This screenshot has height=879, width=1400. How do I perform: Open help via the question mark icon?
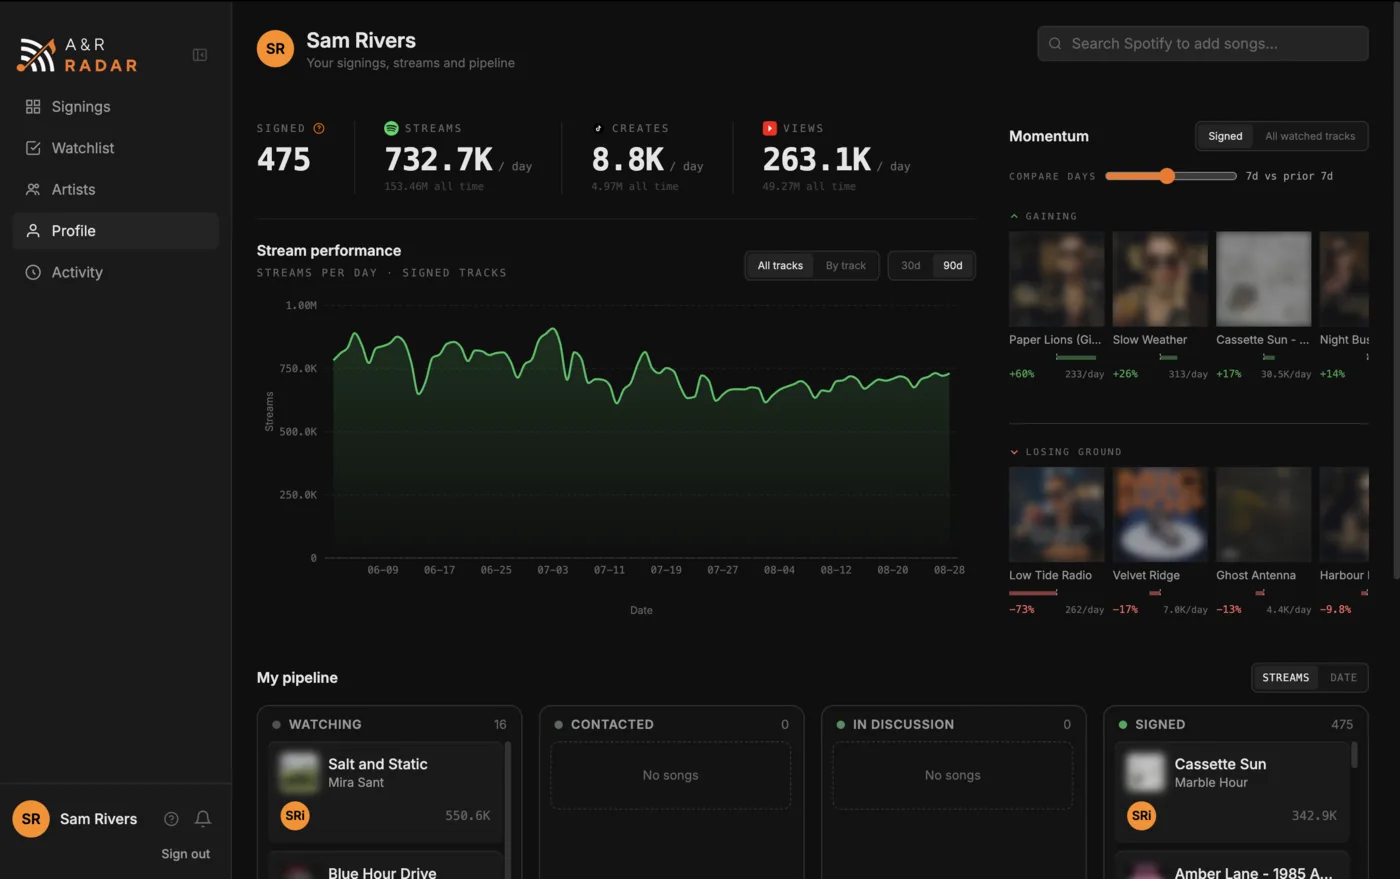171,819
